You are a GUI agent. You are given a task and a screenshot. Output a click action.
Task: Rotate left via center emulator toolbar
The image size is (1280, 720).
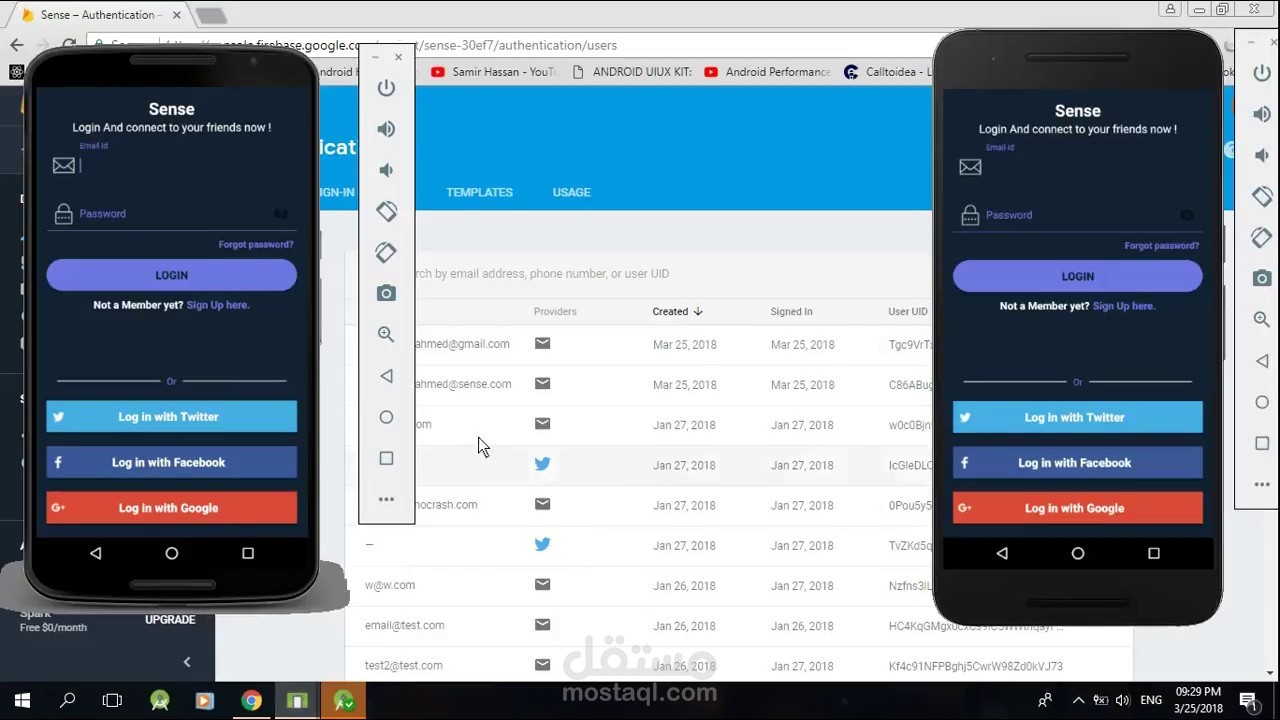pyautogui.click(x=386, y=211)
